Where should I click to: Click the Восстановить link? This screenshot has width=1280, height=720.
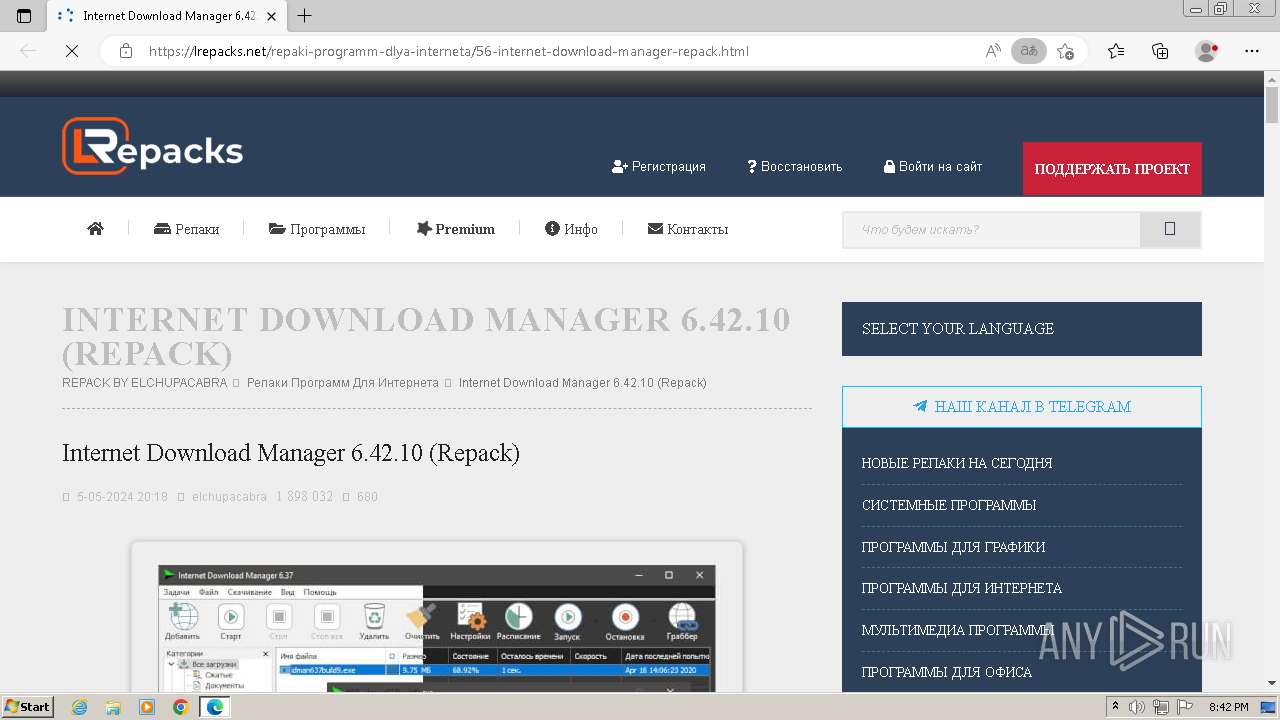pyautogui.click(x=795, y=167)
